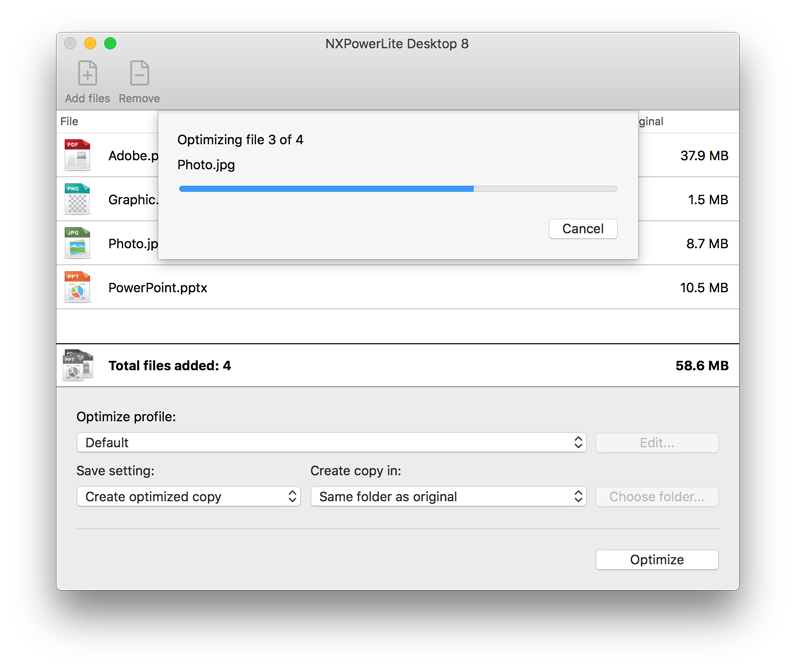Click the green zoom window button
Screen dimensions: 795x670
point(110,43)
